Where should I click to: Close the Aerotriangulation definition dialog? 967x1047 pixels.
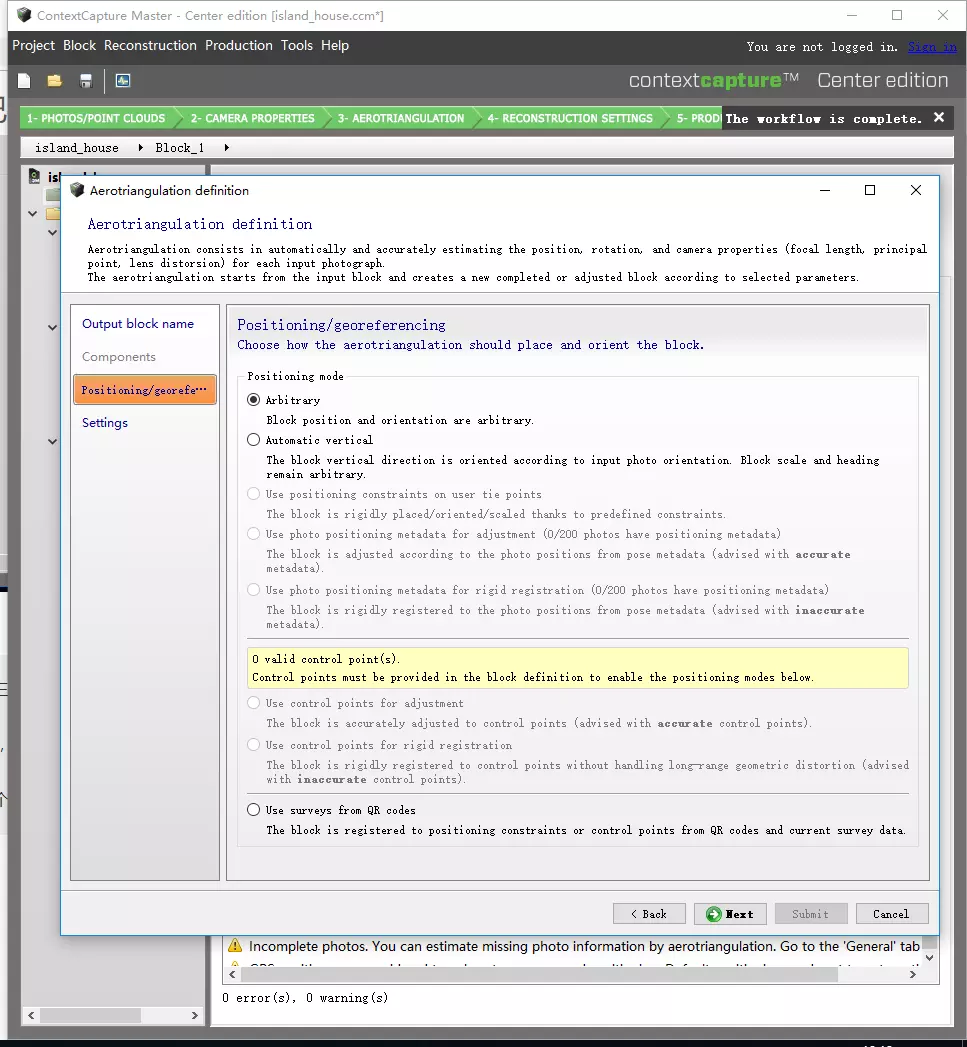pyautogui.click(x=916, y=190)
